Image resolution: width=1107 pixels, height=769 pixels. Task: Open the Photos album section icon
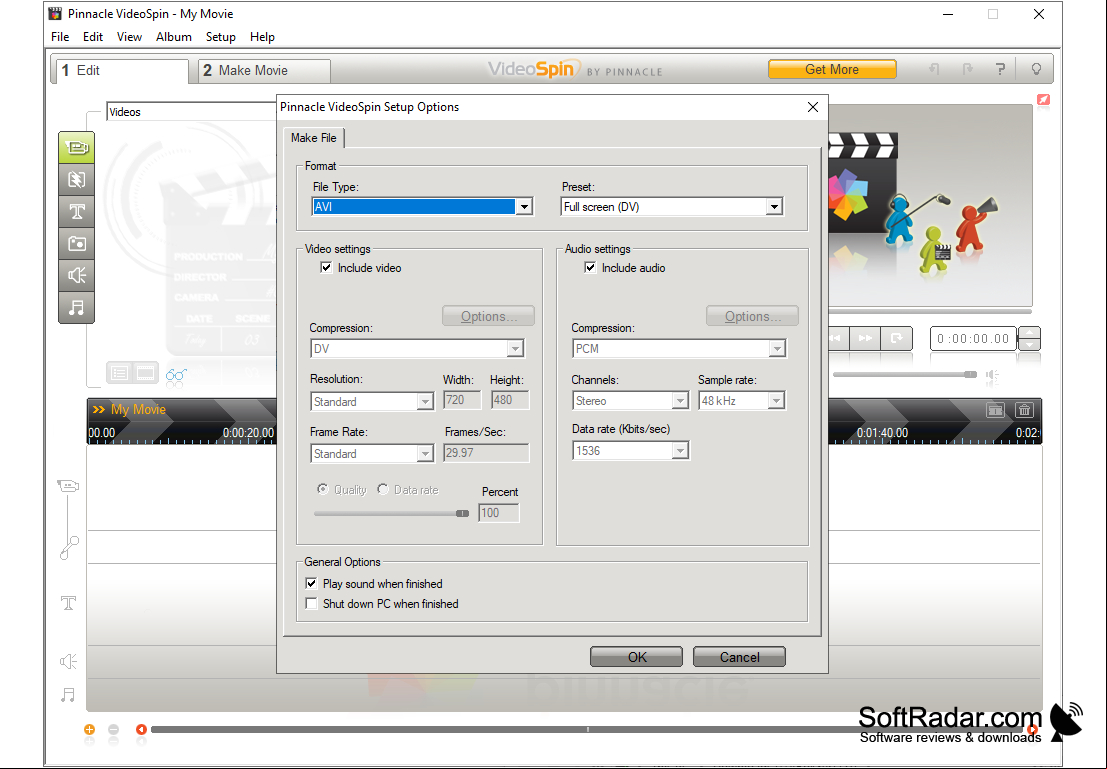(x=76, y=244)
